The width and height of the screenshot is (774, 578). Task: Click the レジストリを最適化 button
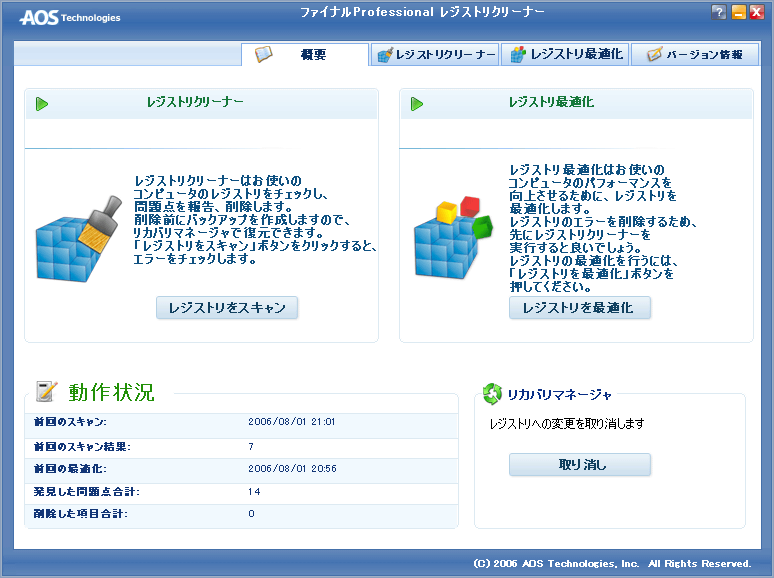click(580, 308)
